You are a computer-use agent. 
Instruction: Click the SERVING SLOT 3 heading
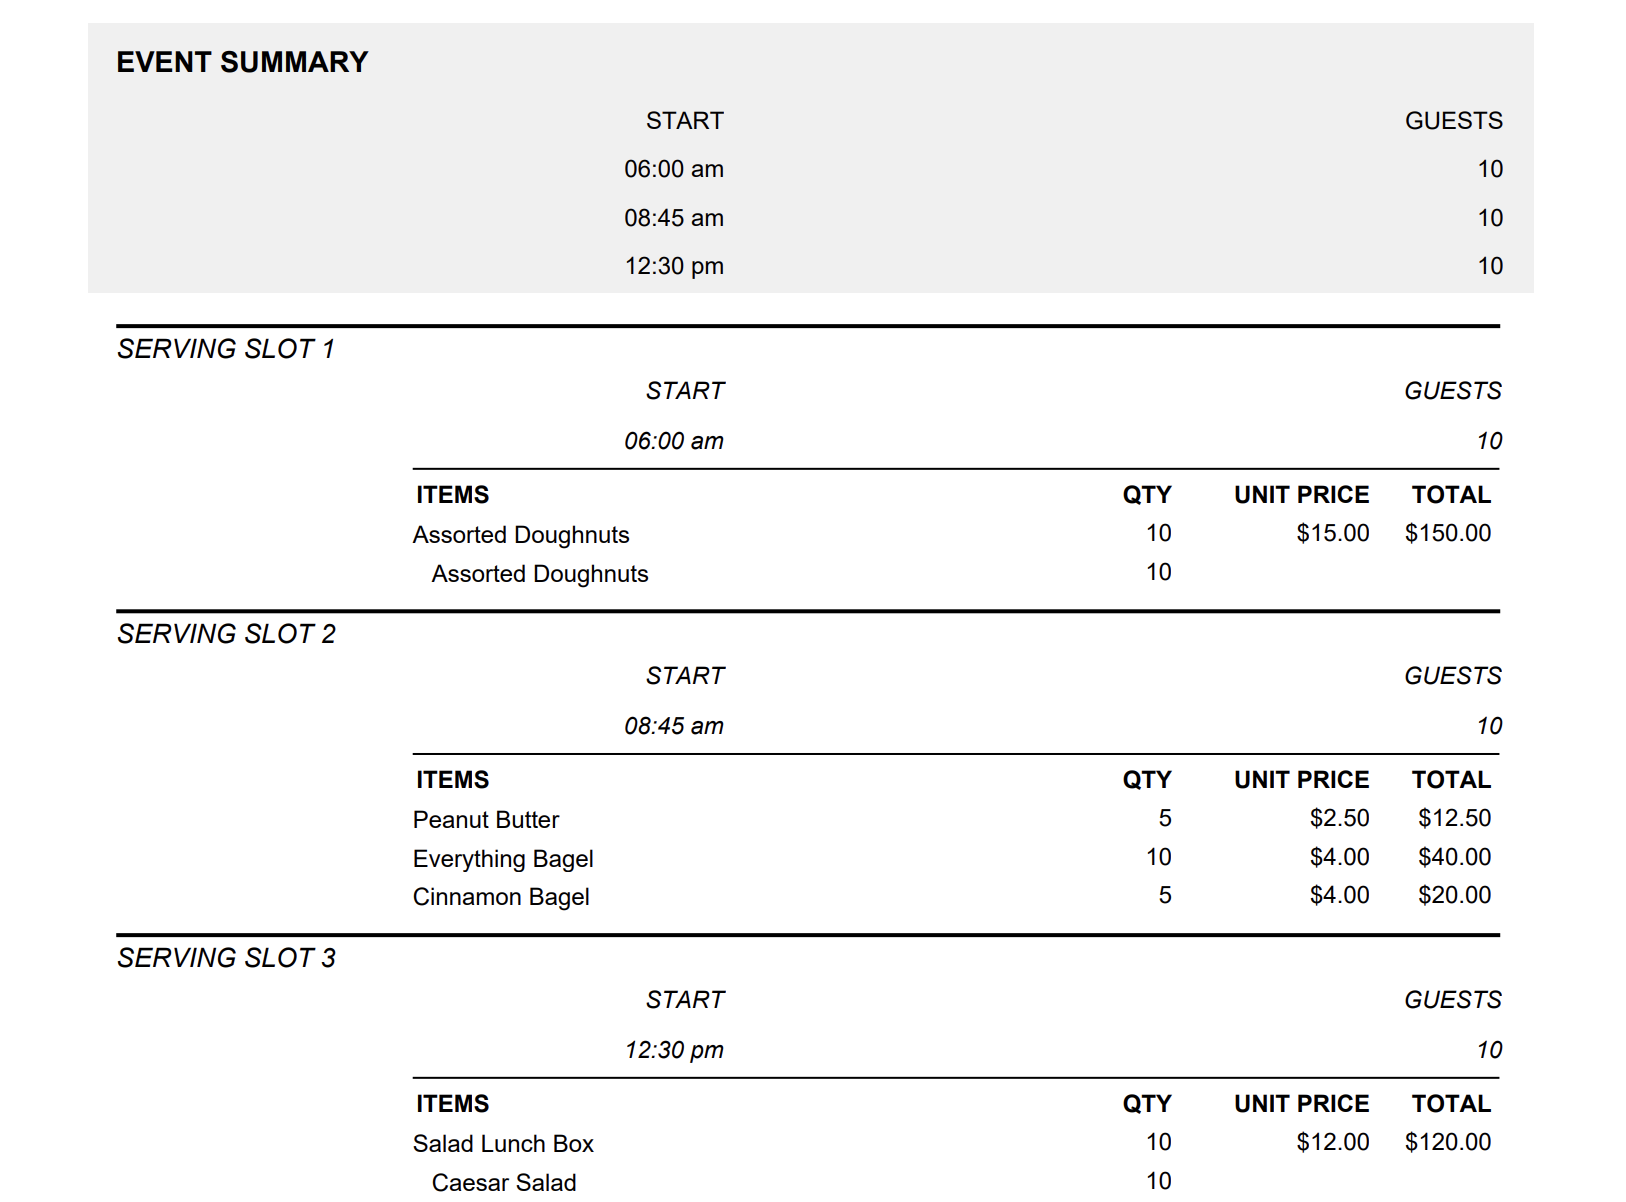(x=226, y=958)
